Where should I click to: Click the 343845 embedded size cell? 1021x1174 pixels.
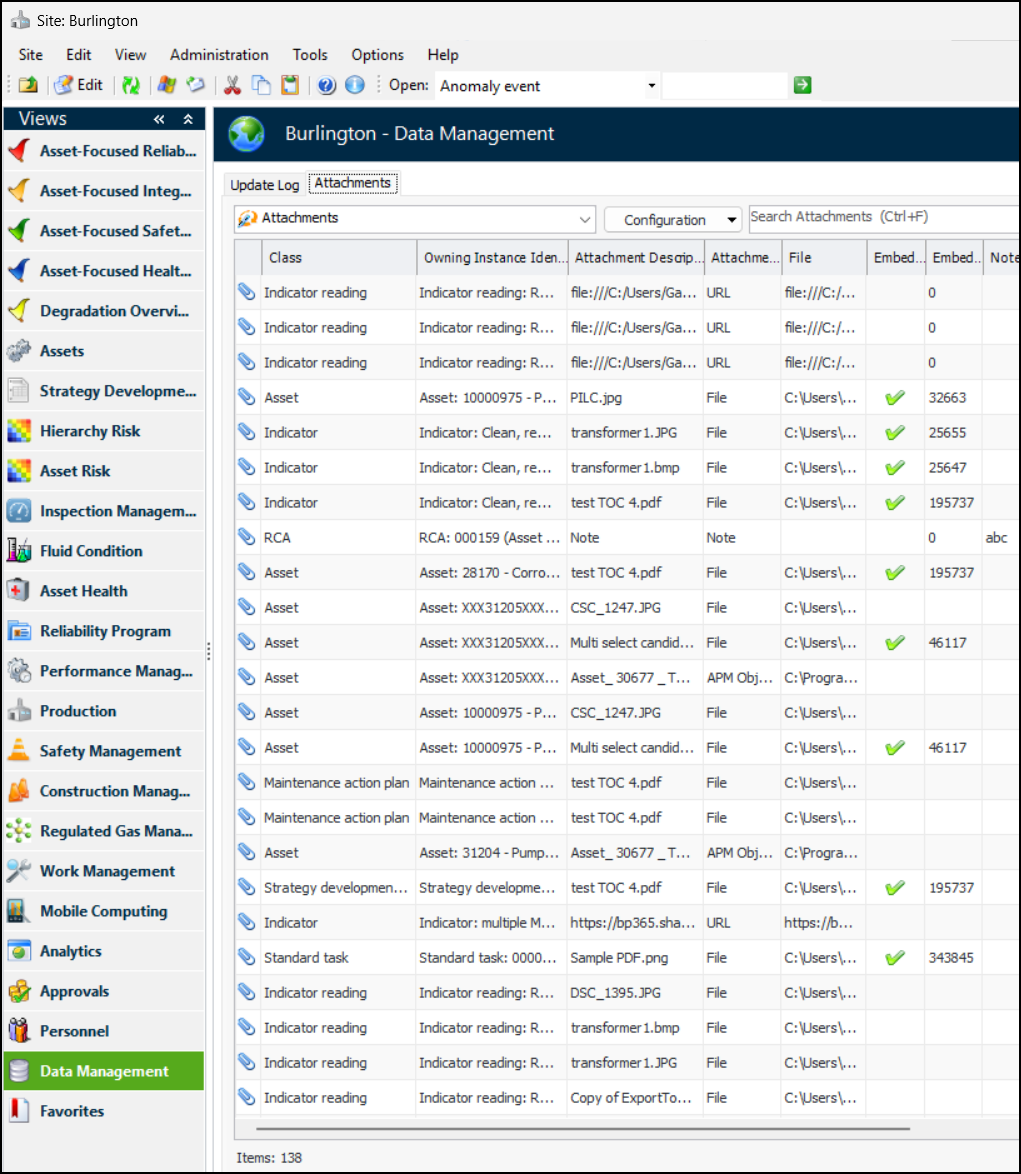[951, 958]
